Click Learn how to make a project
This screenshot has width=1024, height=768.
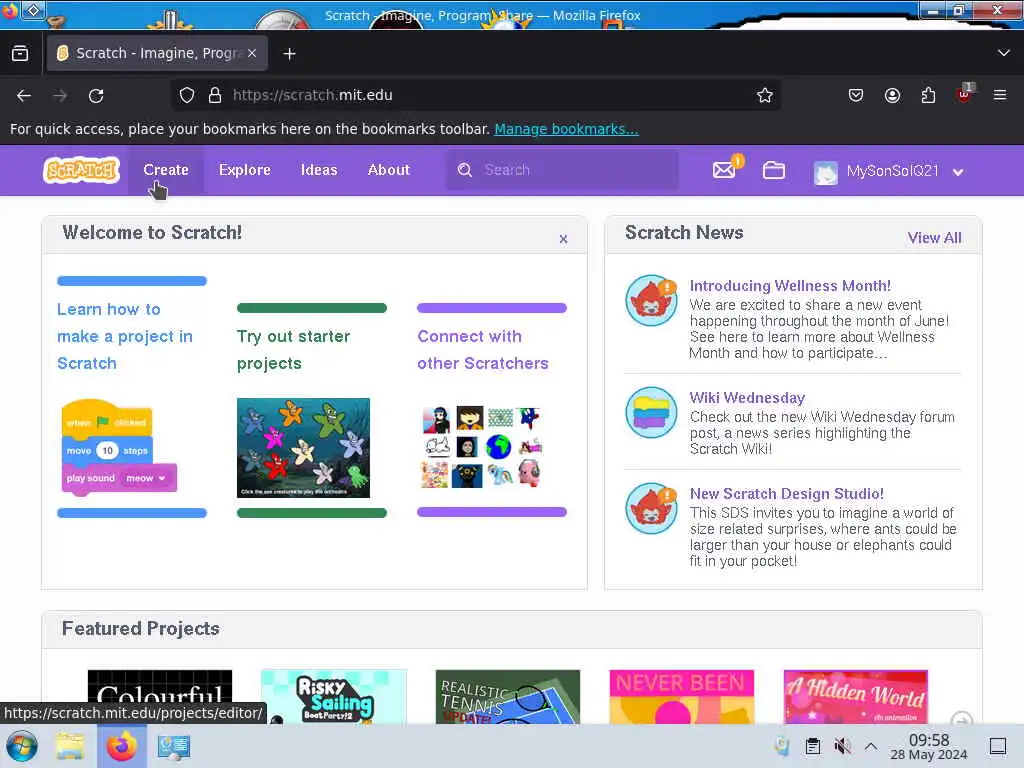[x=125, y=336]
